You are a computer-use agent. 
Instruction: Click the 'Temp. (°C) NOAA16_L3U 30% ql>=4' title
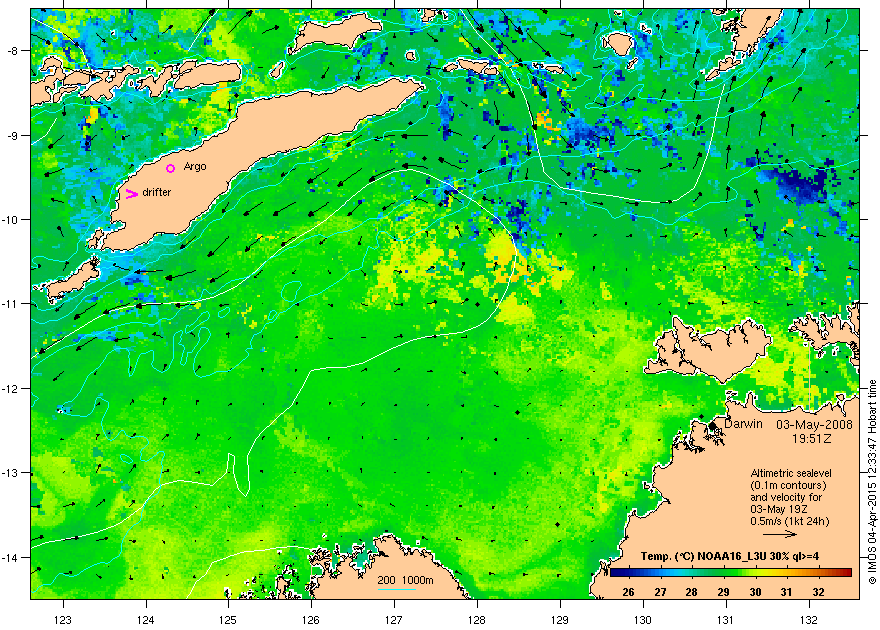tap(729, 557)
